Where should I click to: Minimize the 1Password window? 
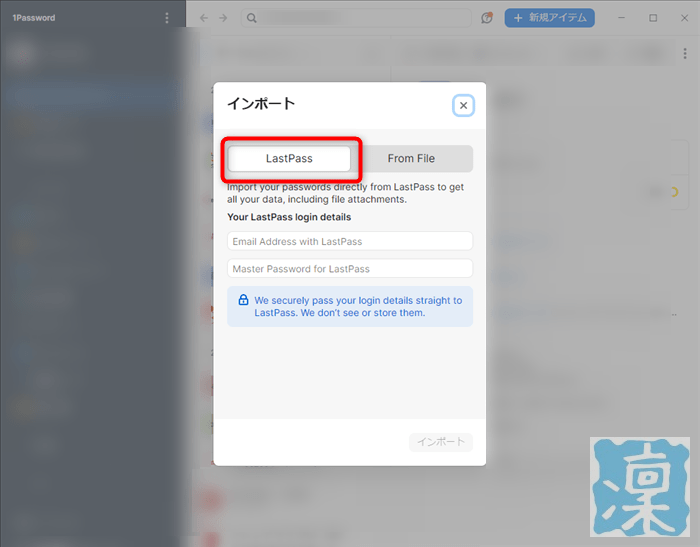(x=621, y=18)
